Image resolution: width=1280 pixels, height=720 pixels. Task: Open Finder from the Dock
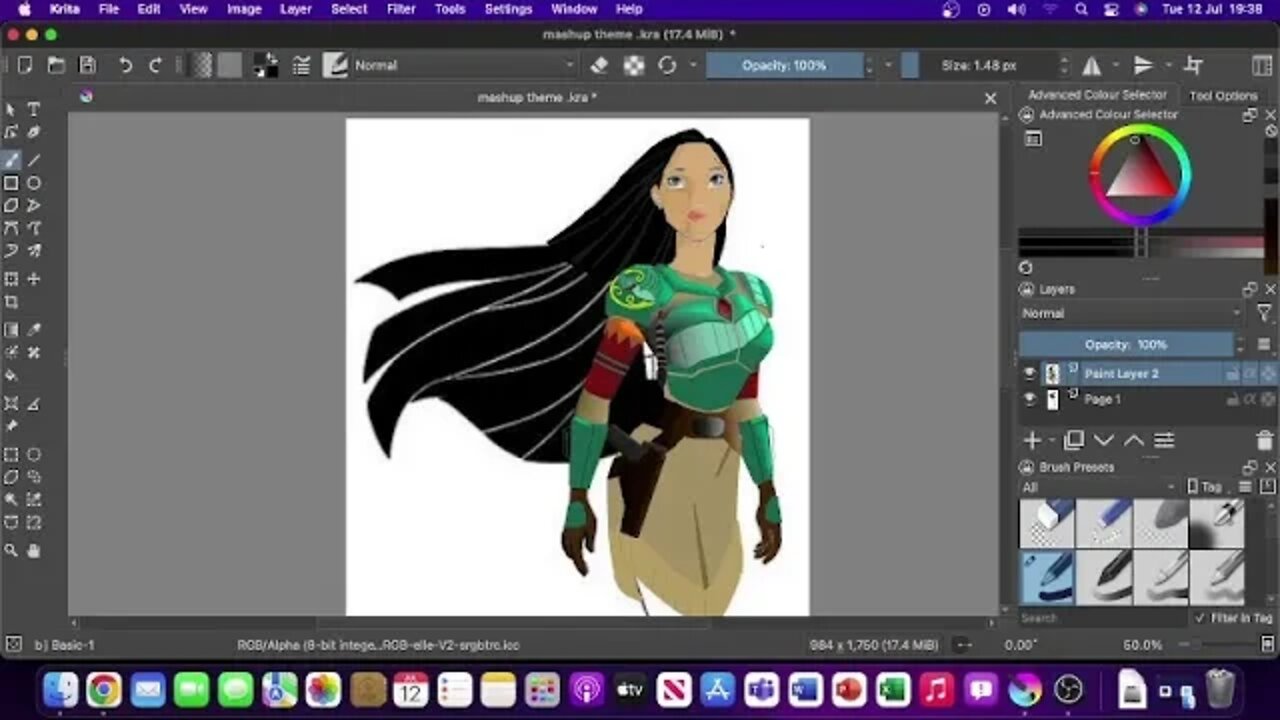[60, 690]
